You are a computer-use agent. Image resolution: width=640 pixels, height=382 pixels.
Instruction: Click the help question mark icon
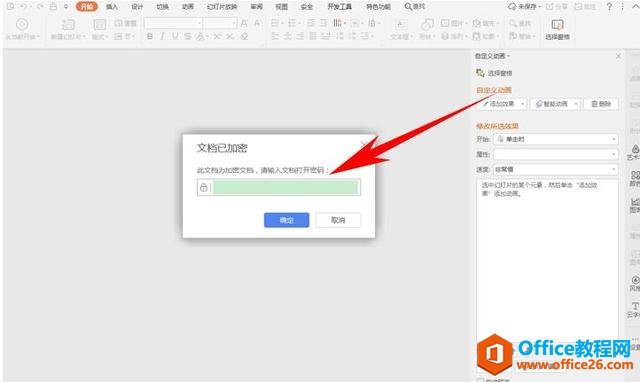(x=609, y=7)
